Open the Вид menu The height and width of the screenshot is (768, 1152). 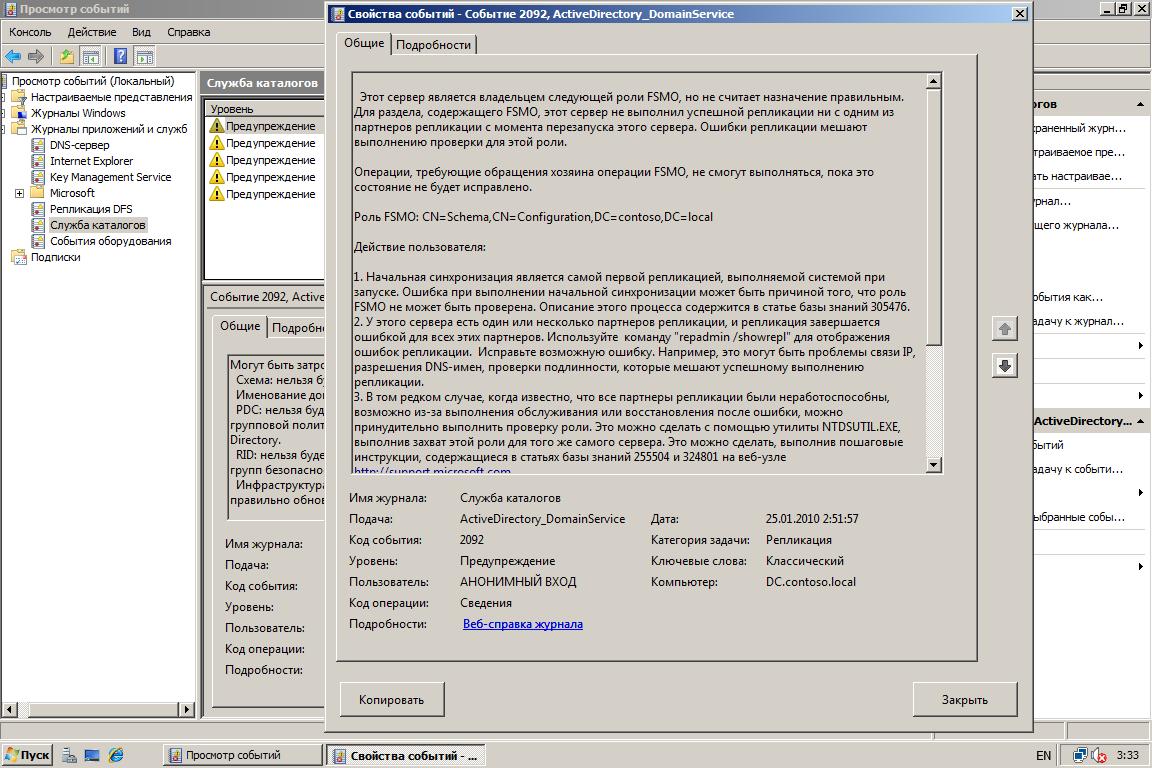pyautogui.click(x=141, y=32)
